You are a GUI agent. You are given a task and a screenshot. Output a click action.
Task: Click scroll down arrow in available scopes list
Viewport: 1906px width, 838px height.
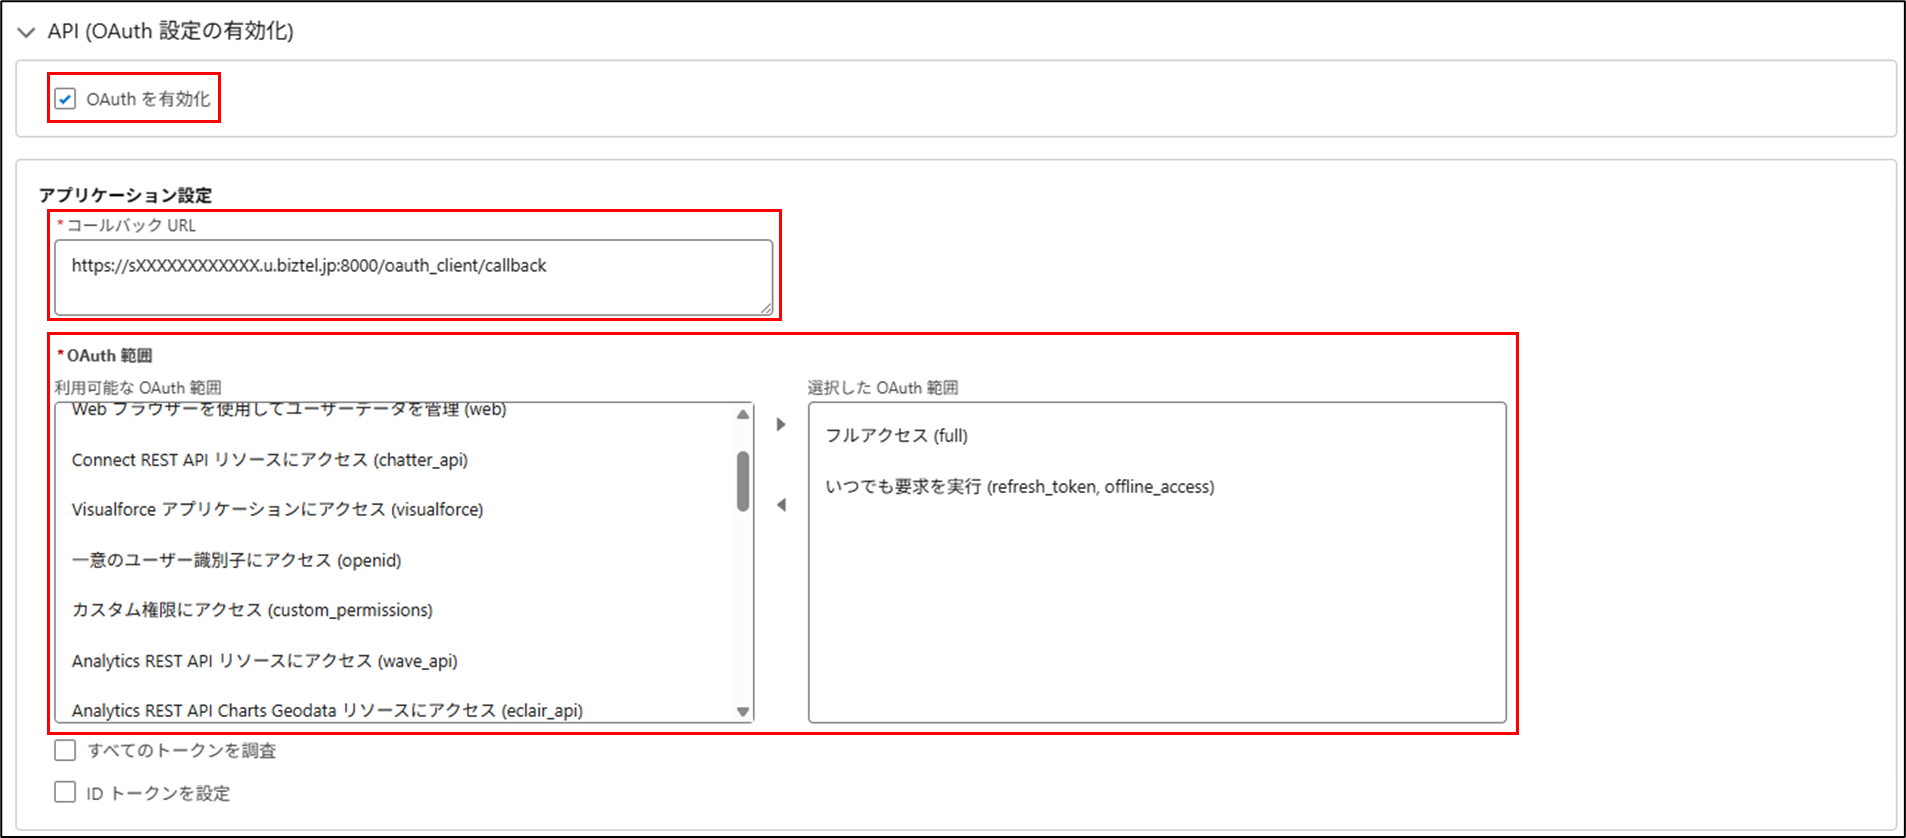pos(743,711)
